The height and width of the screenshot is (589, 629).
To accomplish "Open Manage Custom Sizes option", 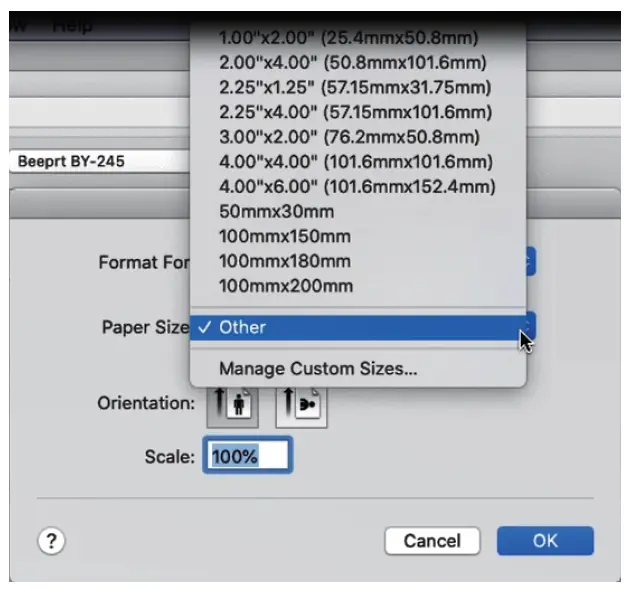I will [317, 368].
